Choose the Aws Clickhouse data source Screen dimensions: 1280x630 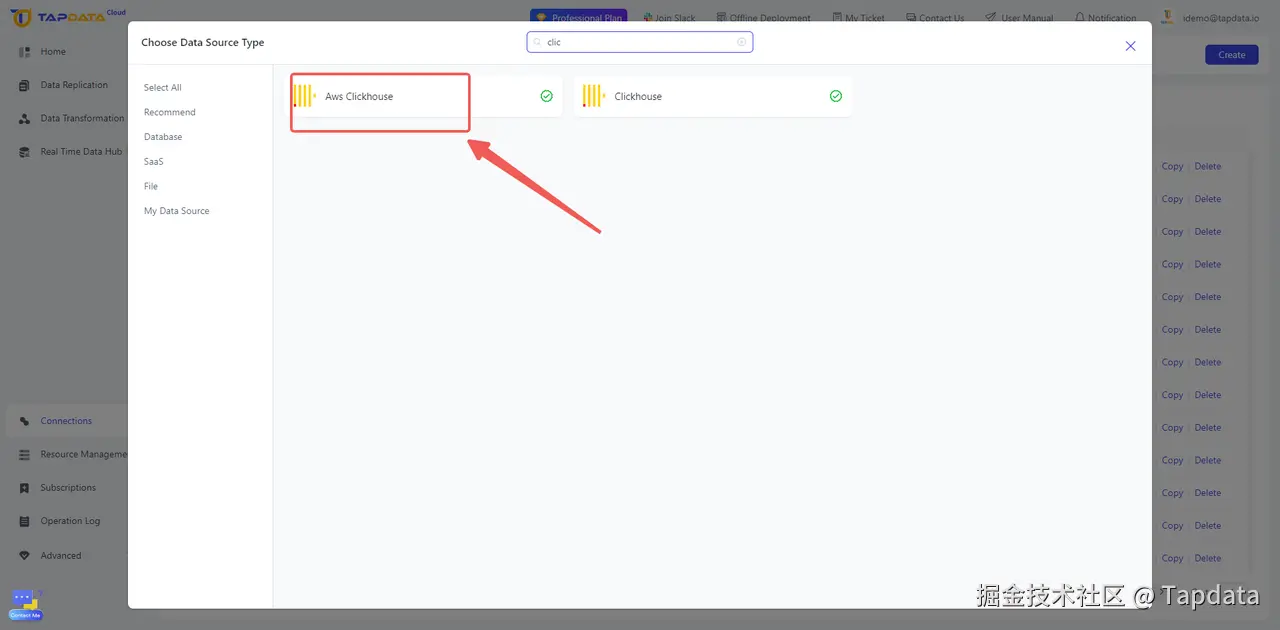(426, 97)
